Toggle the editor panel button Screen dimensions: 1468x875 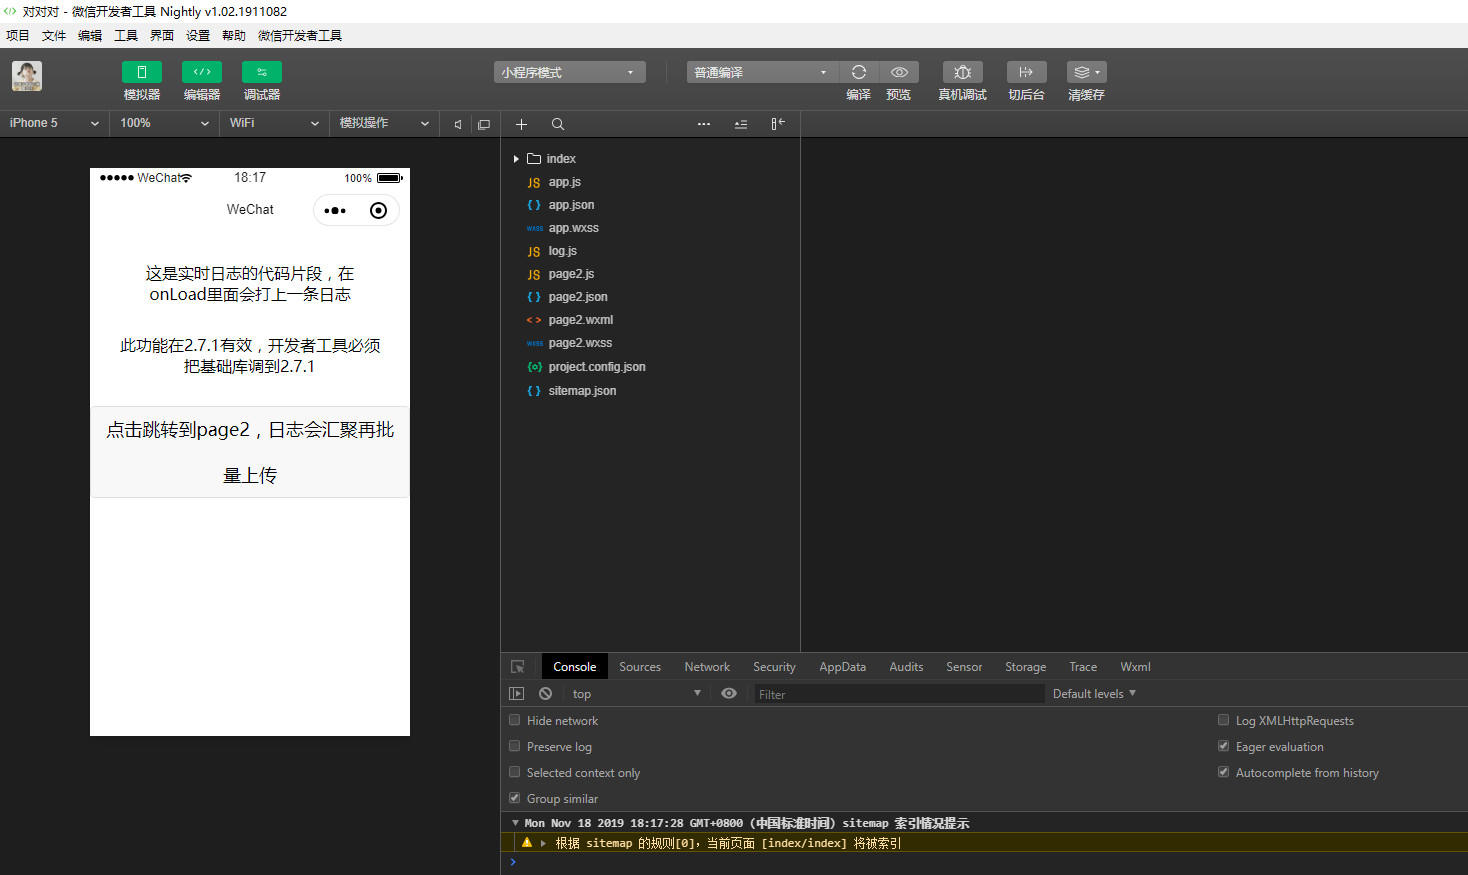pyautogui.click(x=202, y=72)
